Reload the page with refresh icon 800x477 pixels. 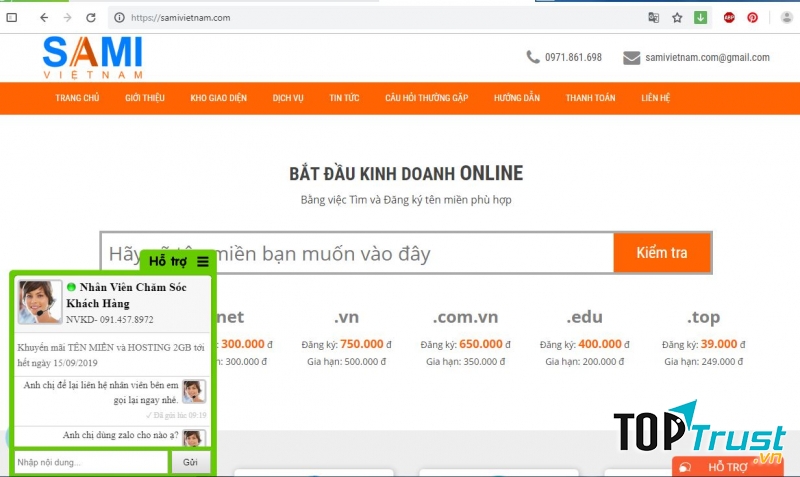91,18
